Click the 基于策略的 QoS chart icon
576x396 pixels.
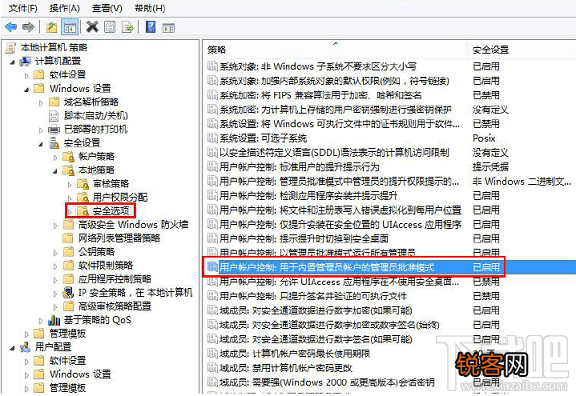point(54,320)
